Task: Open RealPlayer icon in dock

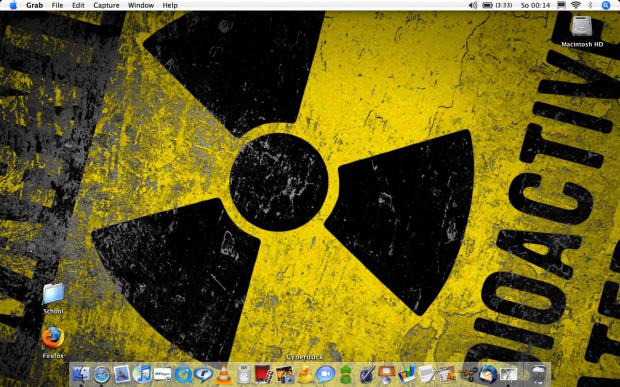Action: [x=203, y=374]
